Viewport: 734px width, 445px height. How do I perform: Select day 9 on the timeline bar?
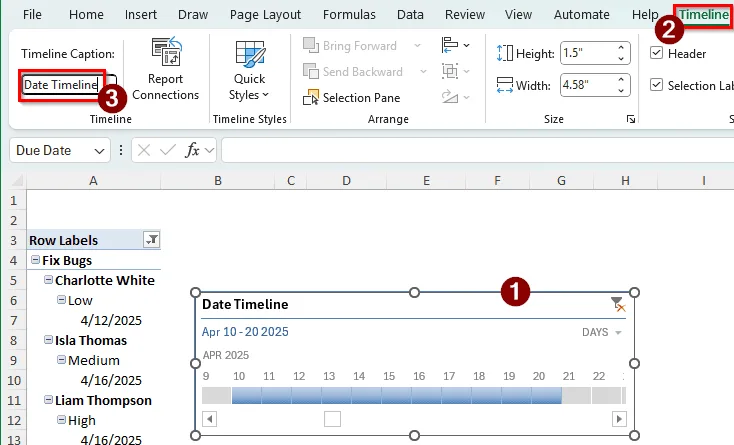216,395
